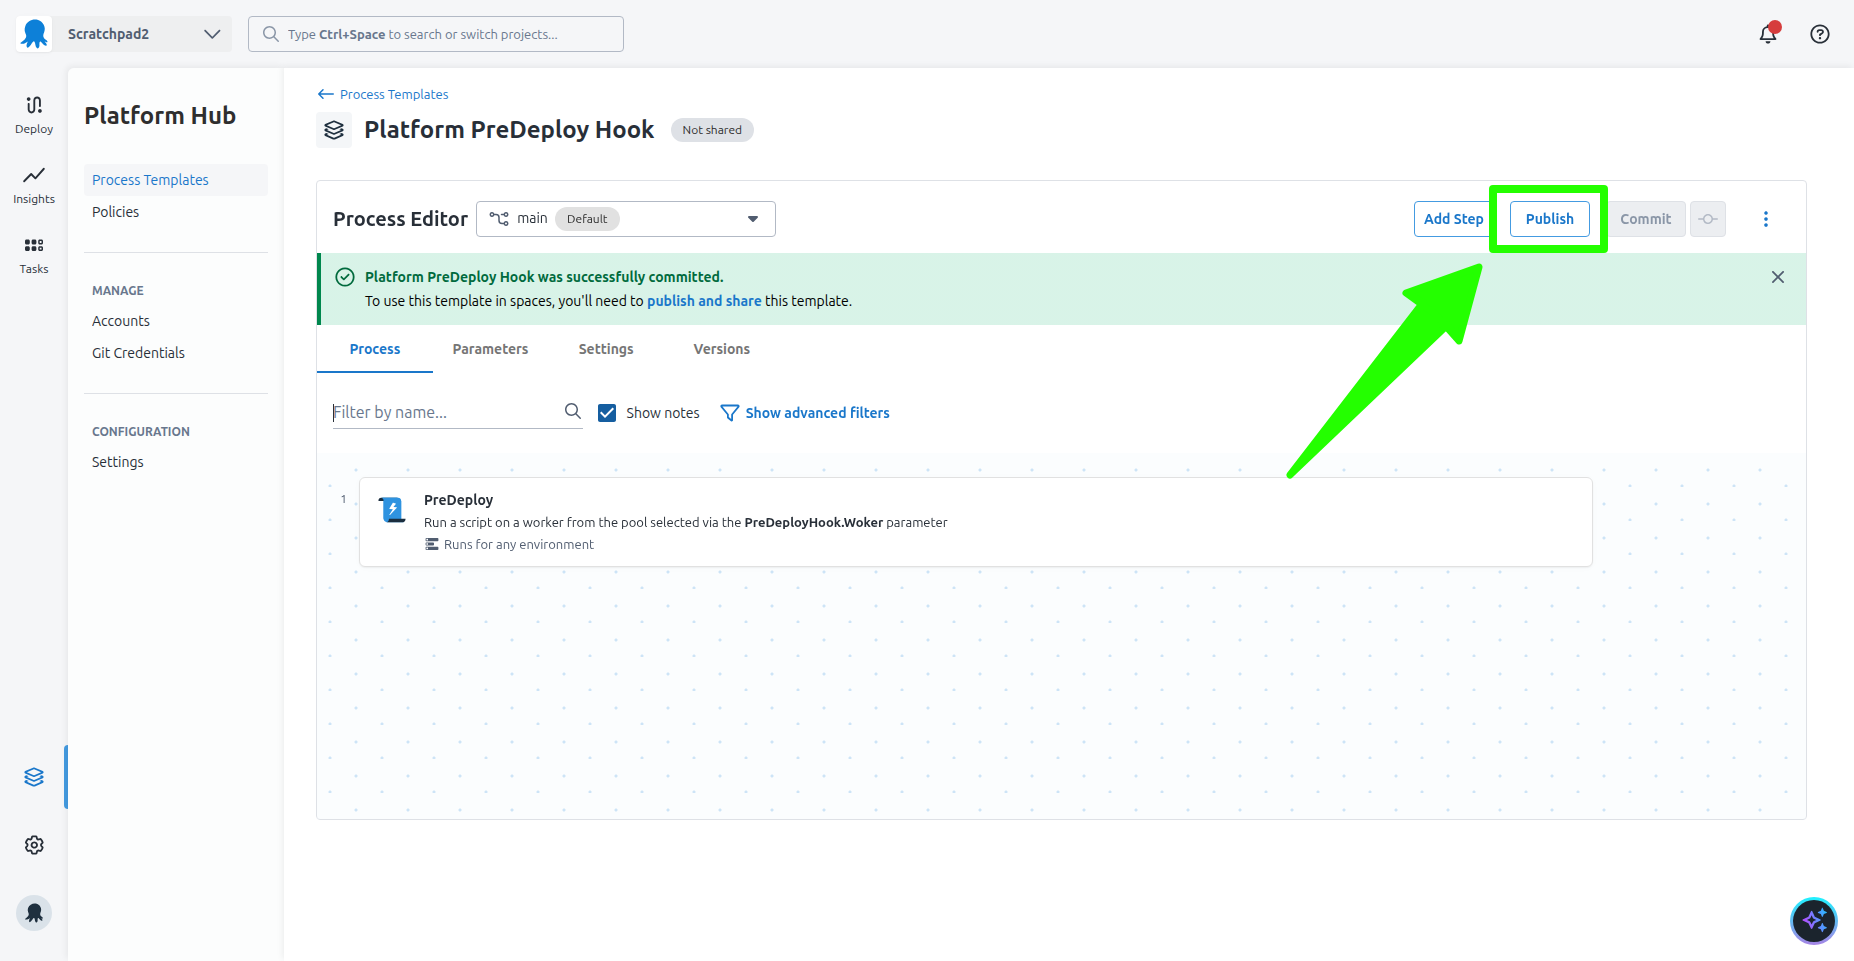The height and width of the screenshot is (961, 1854).
Task: Open the notifications bell
Action: click(x=1768, y=34)
